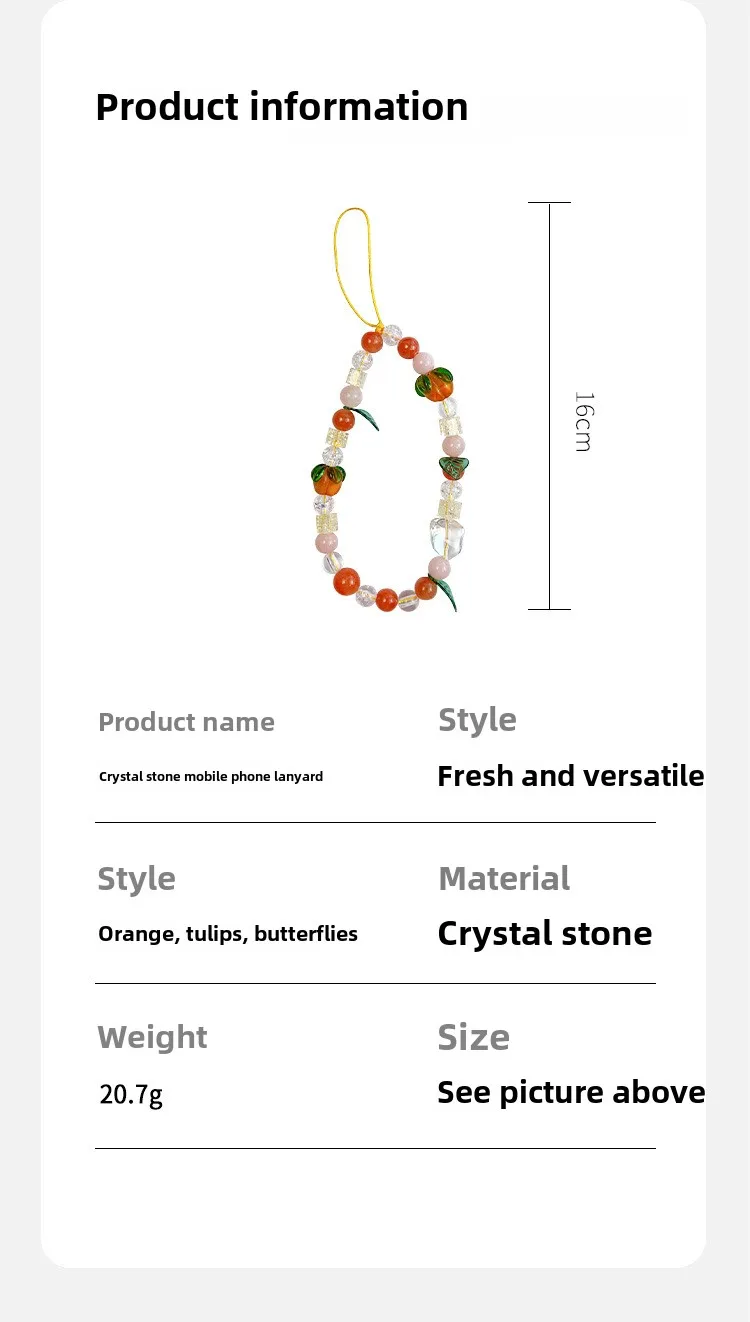Click the See picture above text
This screenshot has width=750, height=1322.
coord(571,1092)
